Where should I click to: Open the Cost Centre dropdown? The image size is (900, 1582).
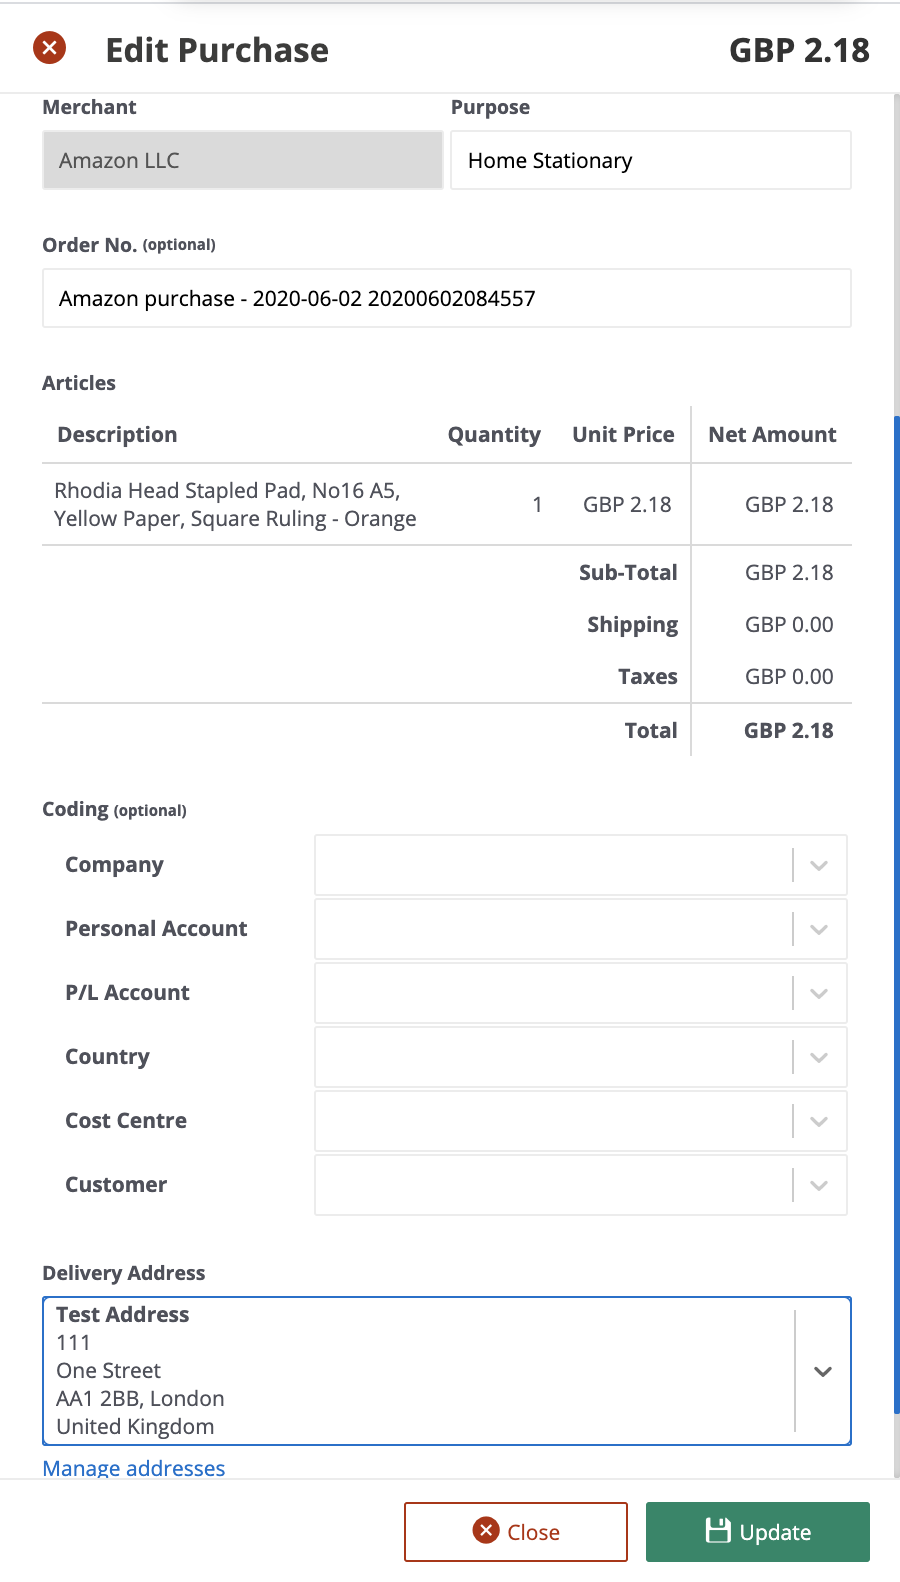[x=818, y=1120]
